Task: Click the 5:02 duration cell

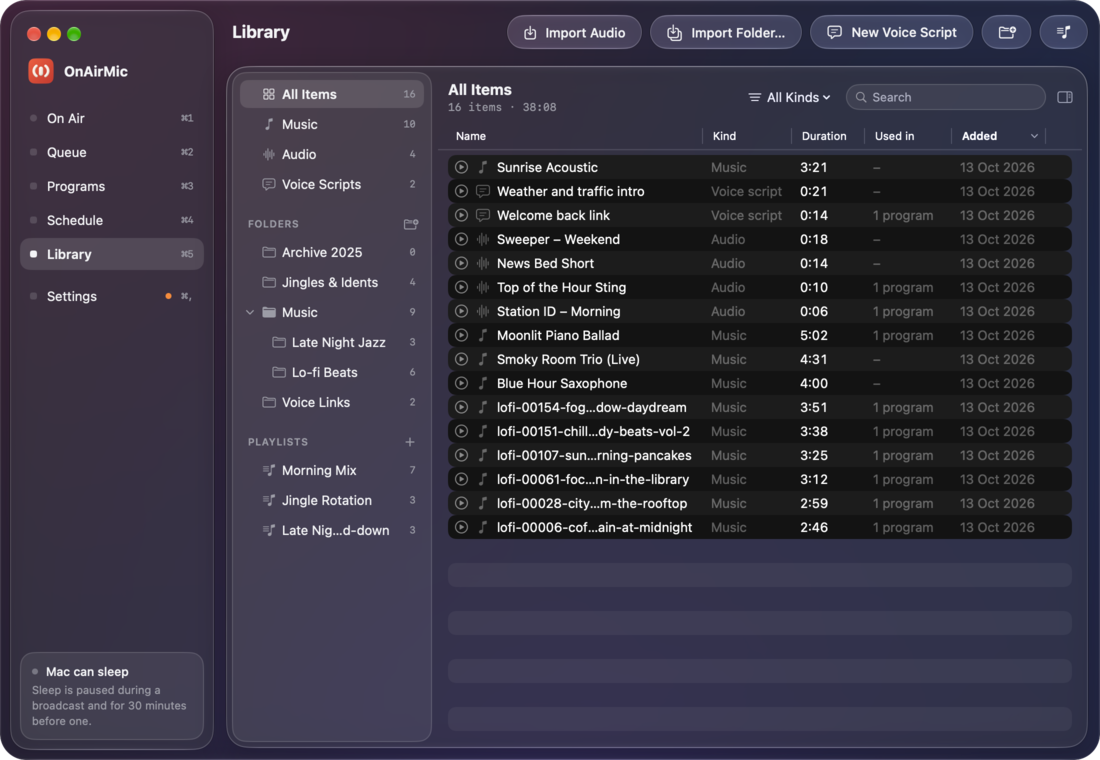Action: 814,335
